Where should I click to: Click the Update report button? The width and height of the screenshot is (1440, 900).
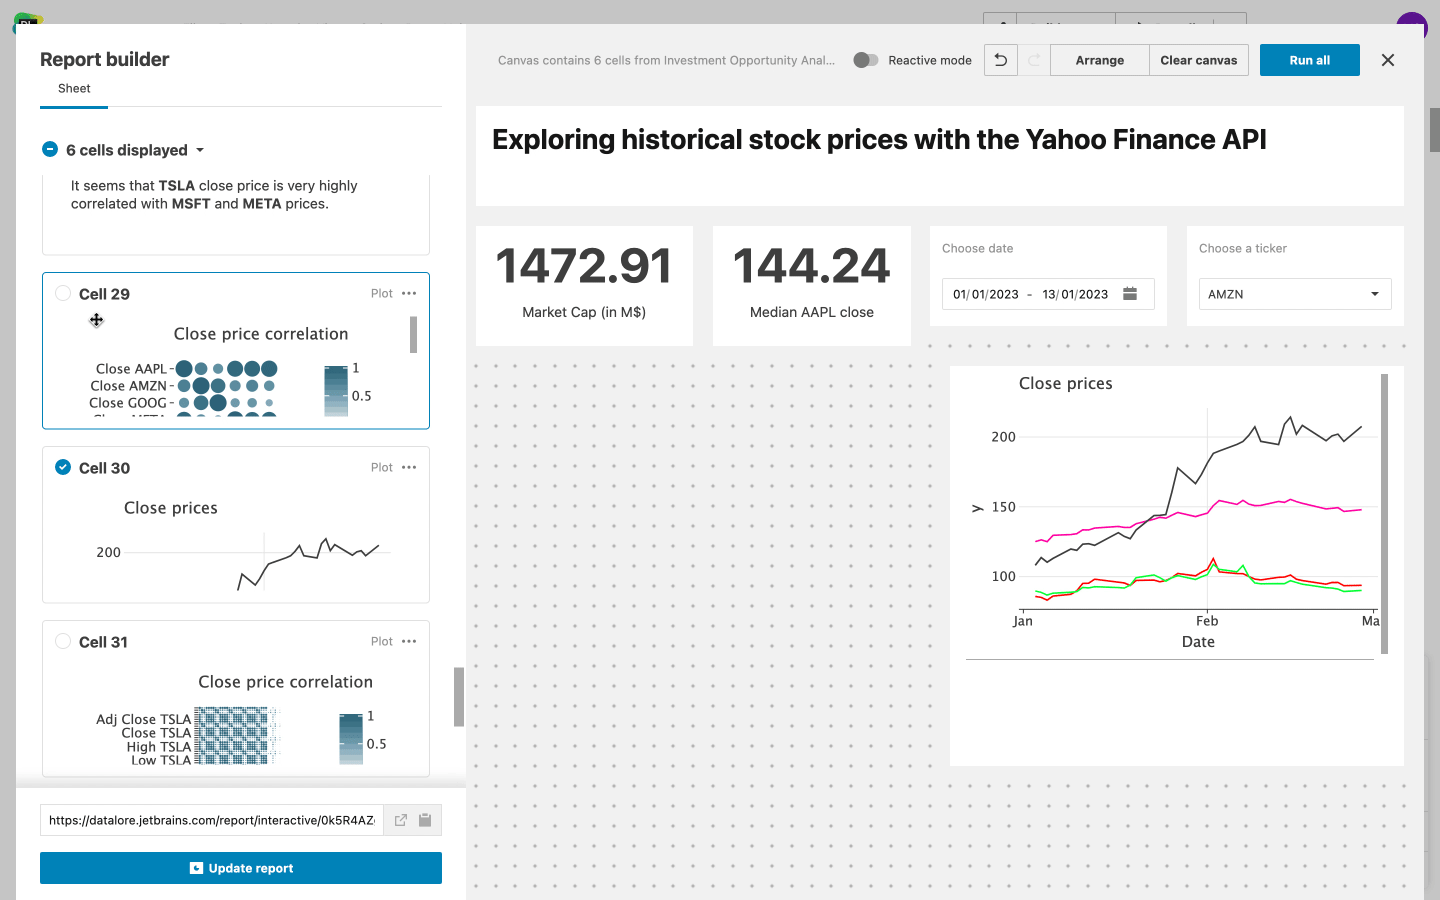coord(241,868)
